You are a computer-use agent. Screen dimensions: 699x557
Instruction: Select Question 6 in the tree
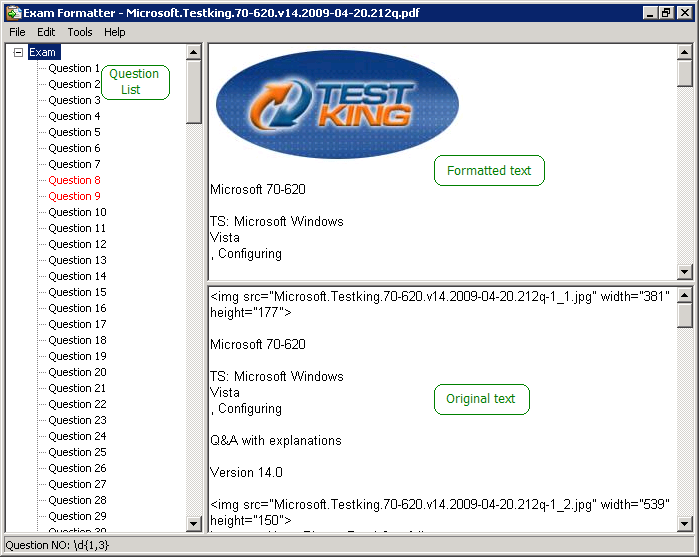(74, 149)
